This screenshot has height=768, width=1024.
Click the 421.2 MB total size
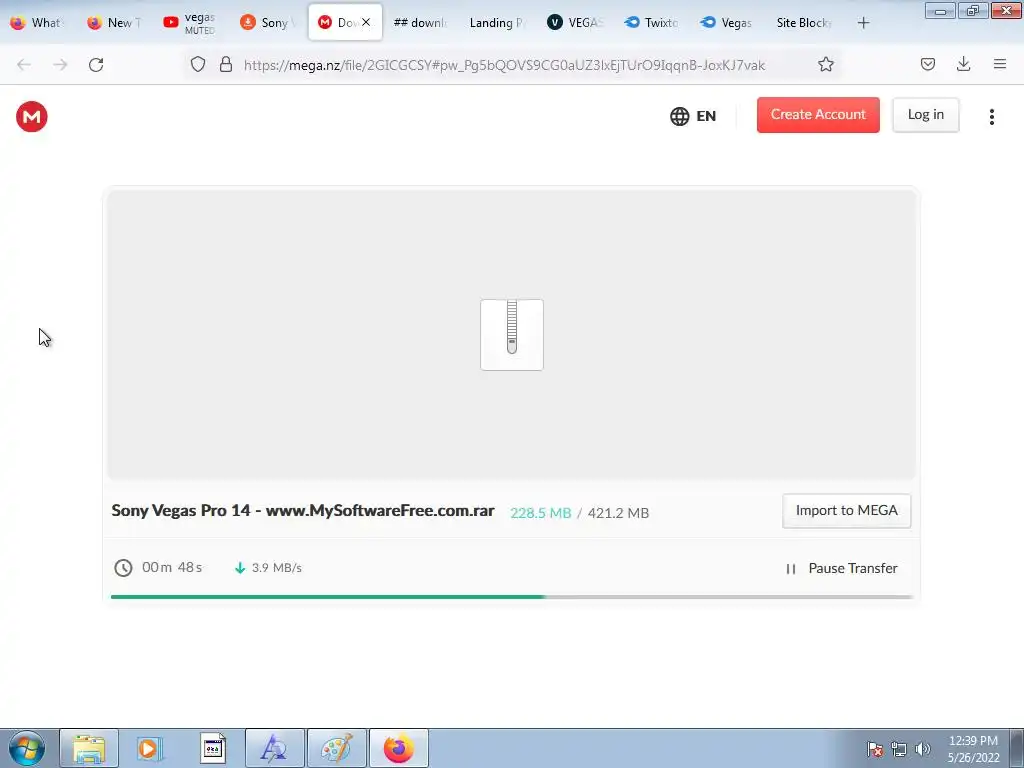(x=618, y=513)
